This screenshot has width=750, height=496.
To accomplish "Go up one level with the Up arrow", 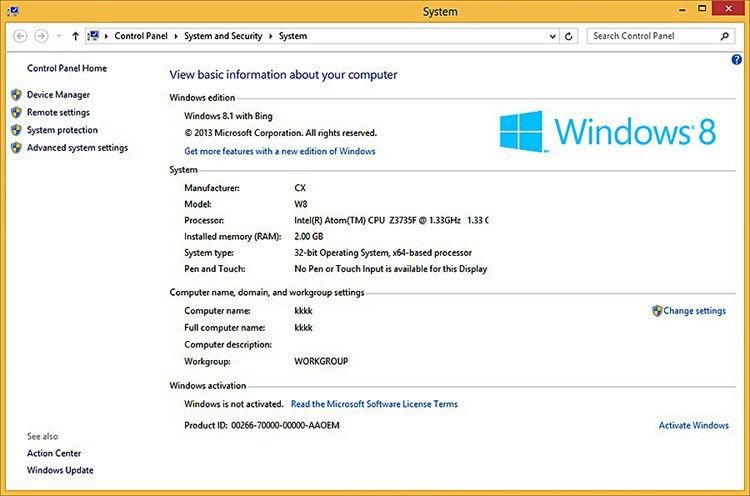I will pyautogui.click(x=75, y=36).
